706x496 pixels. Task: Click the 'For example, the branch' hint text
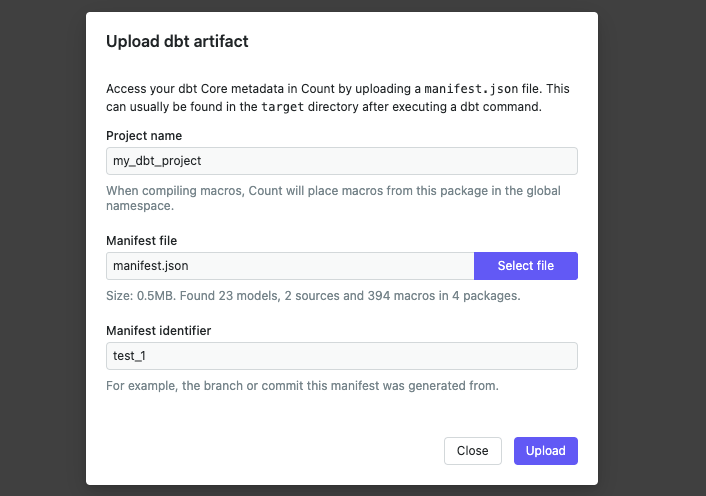[302, 385]
